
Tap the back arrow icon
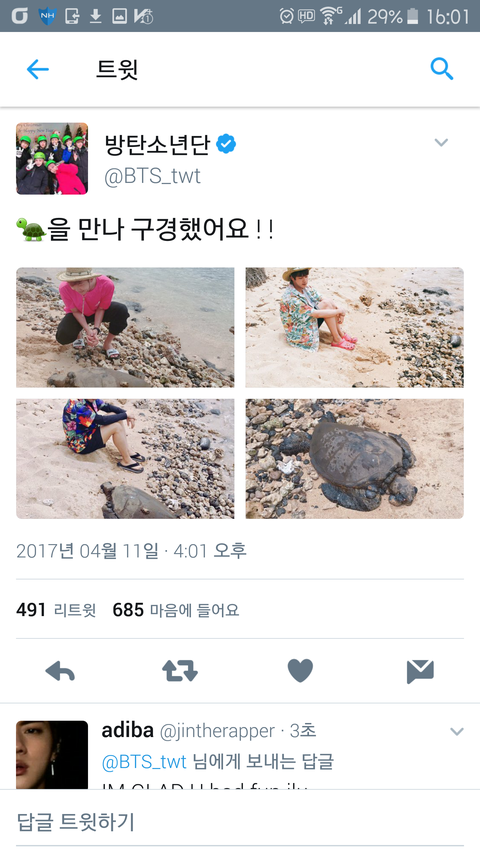[x=38, y=70]
